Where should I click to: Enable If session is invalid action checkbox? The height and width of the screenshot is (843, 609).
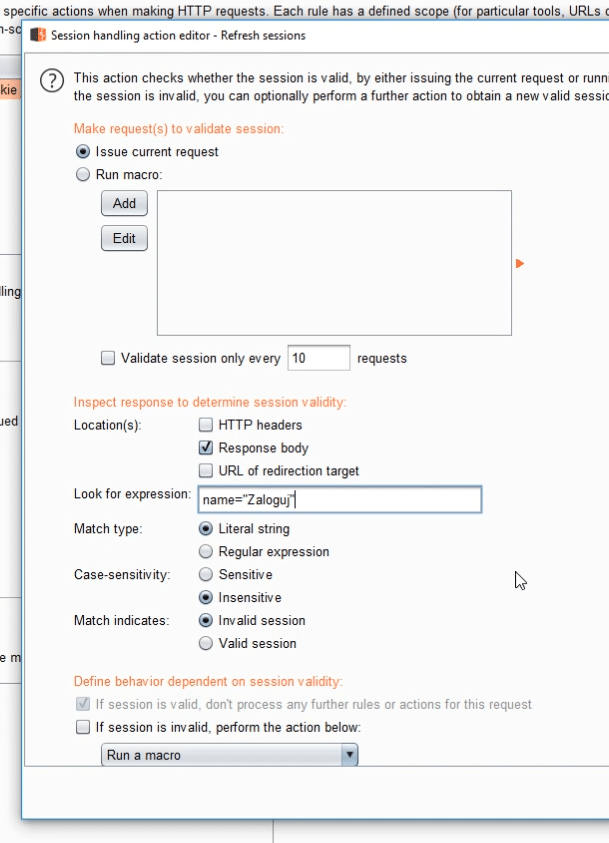pyautogui.click(x=83, y=727)
